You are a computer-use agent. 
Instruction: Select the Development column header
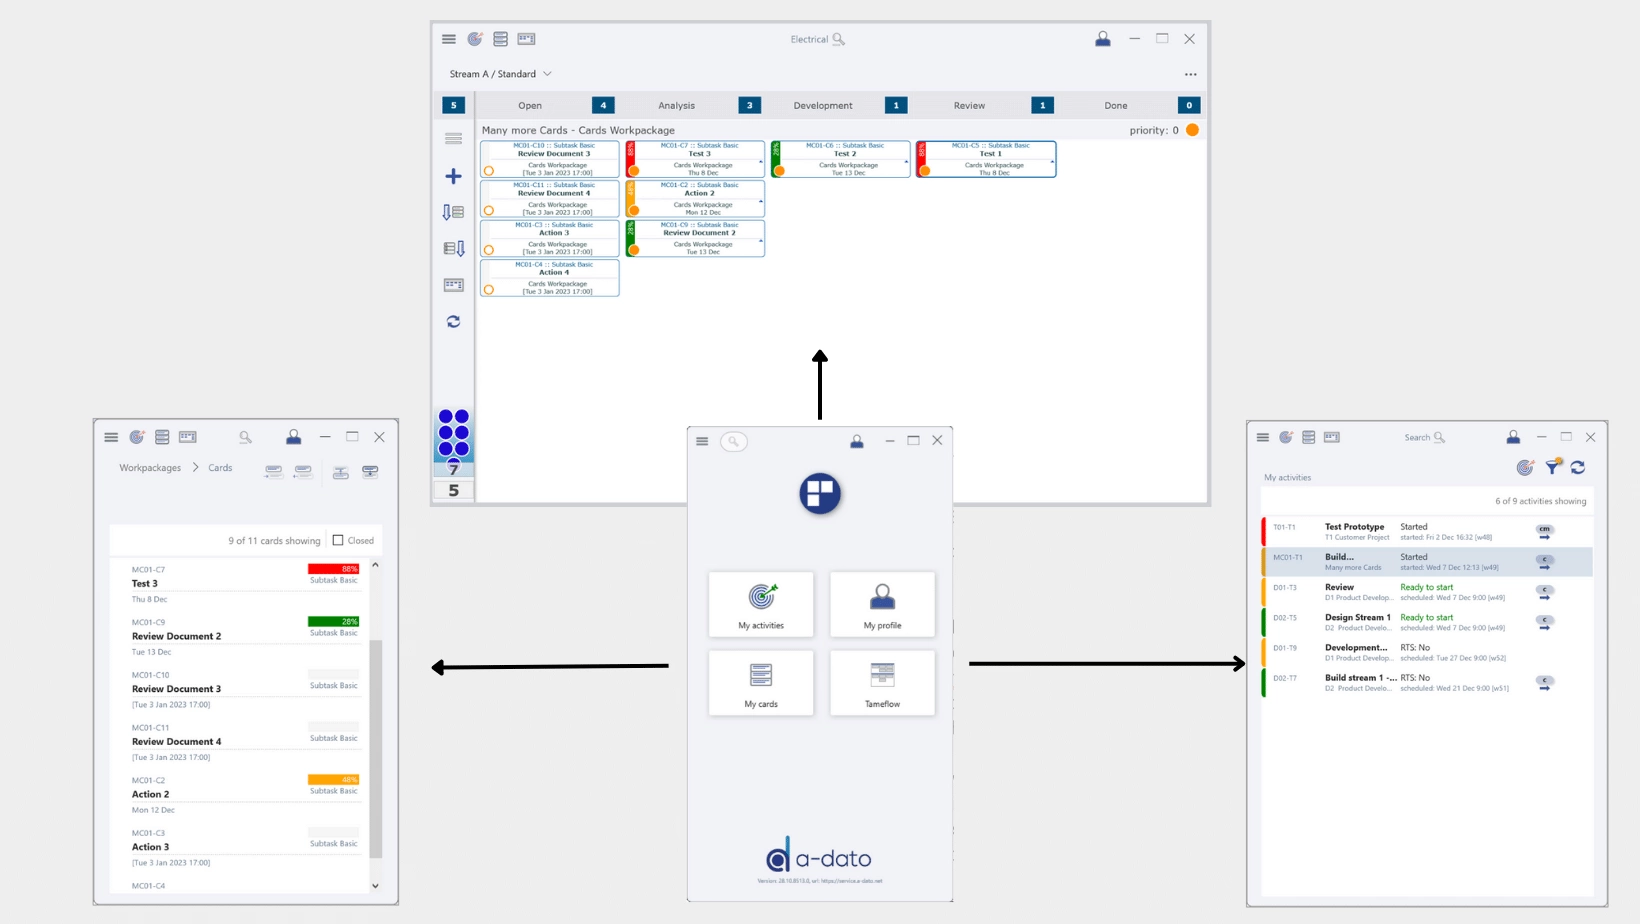822,105
